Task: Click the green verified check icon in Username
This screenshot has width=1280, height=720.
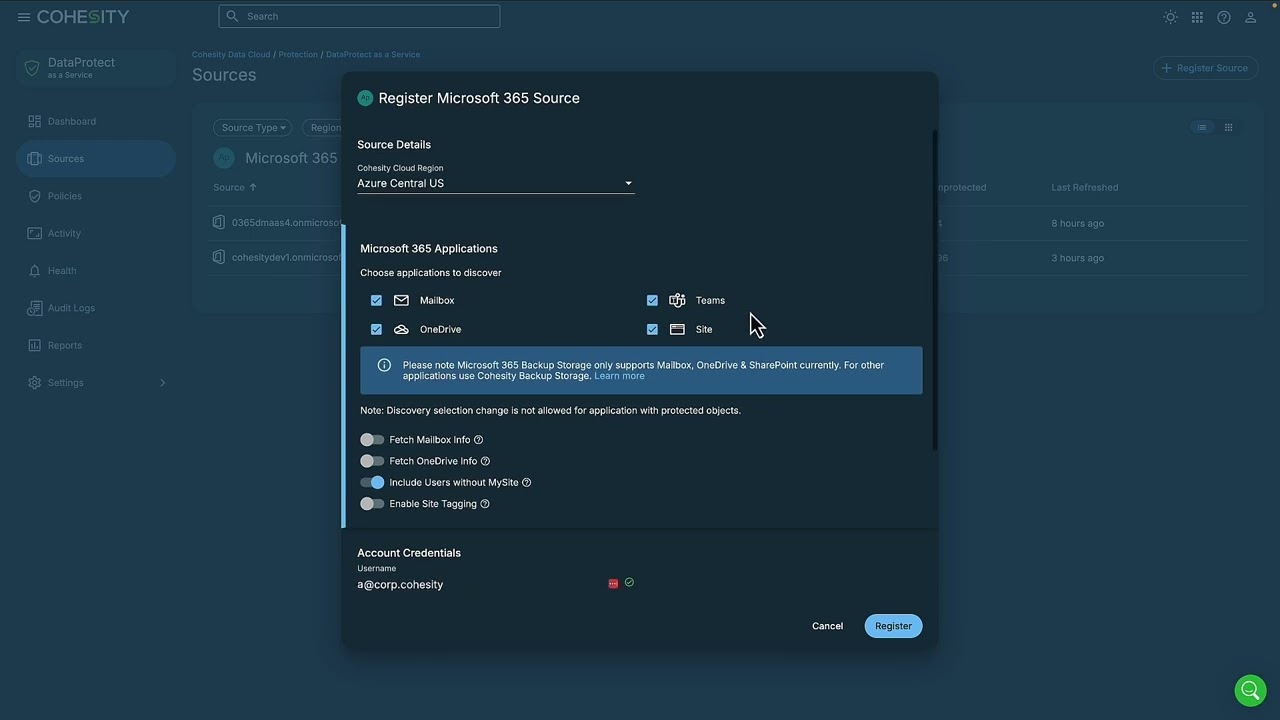Action: pyautogui.click(x=629, y=582)
